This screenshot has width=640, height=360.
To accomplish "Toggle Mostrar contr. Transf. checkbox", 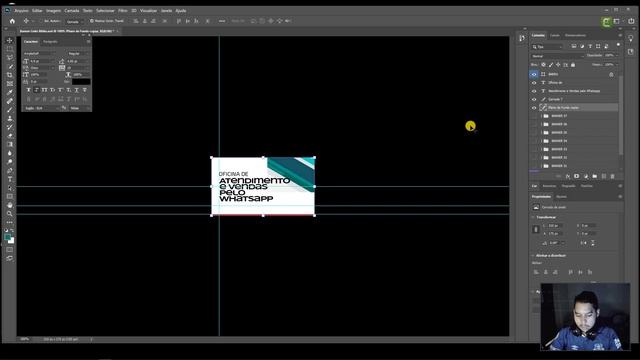I will 92,21.
